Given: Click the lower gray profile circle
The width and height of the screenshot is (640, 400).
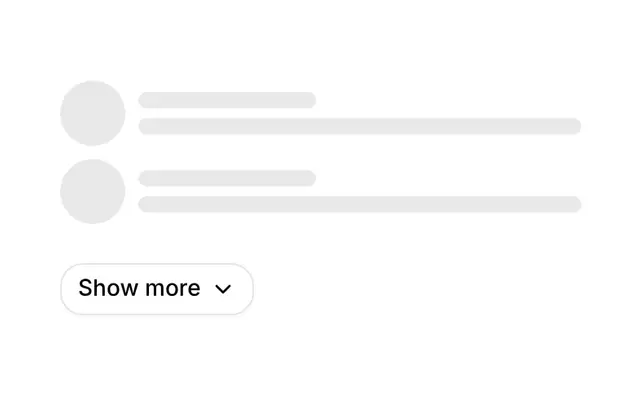Looking at the screenshot, I should point(93,191).
